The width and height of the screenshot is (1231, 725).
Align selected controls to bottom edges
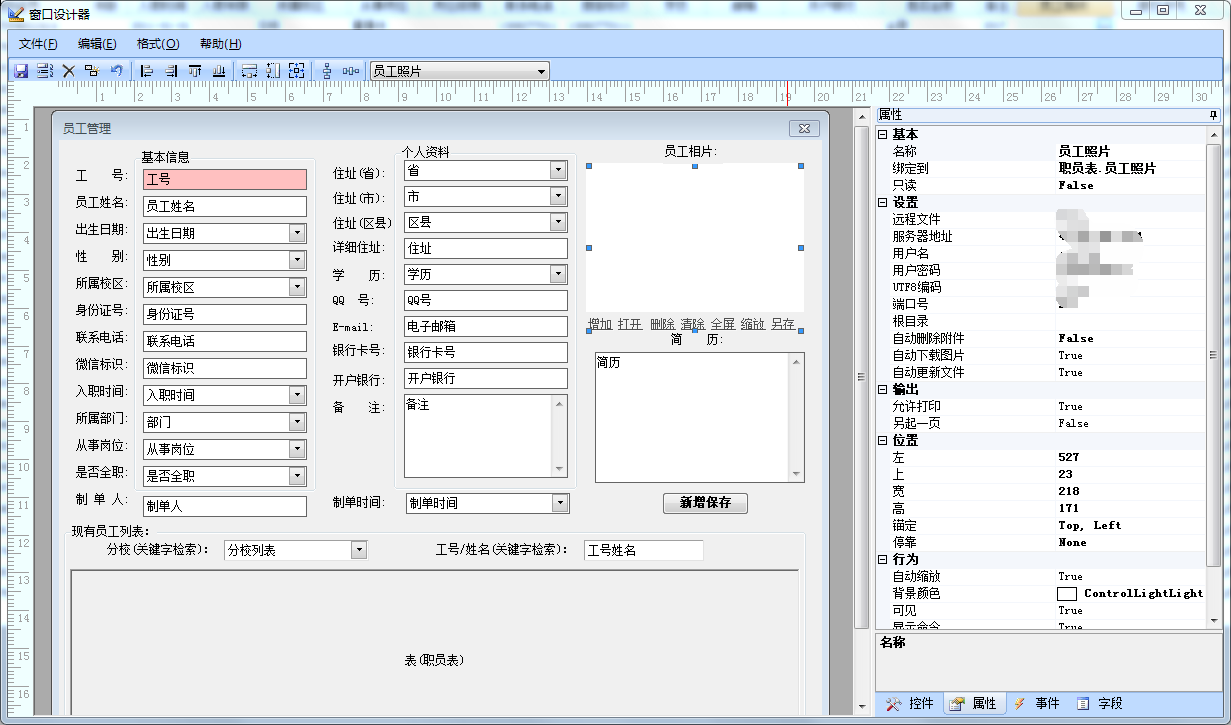click(219, 71)
